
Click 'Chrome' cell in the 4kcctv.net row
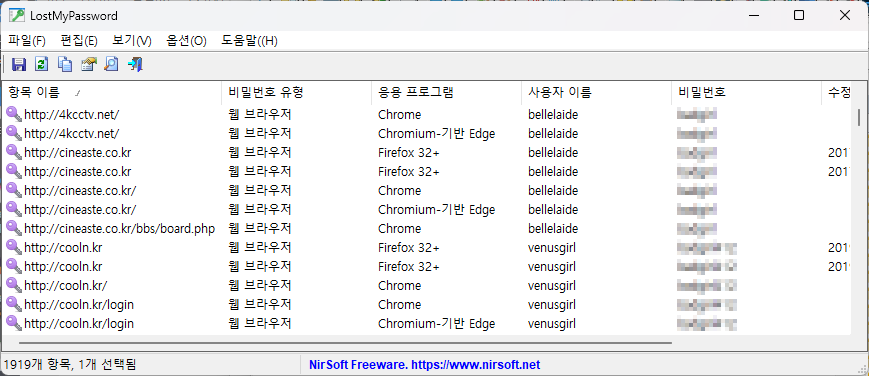[x=399, y=115]
